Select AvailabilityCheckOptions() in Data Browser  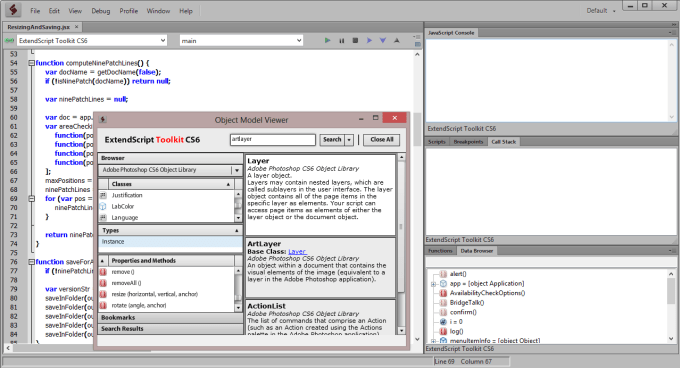point(487,293)
